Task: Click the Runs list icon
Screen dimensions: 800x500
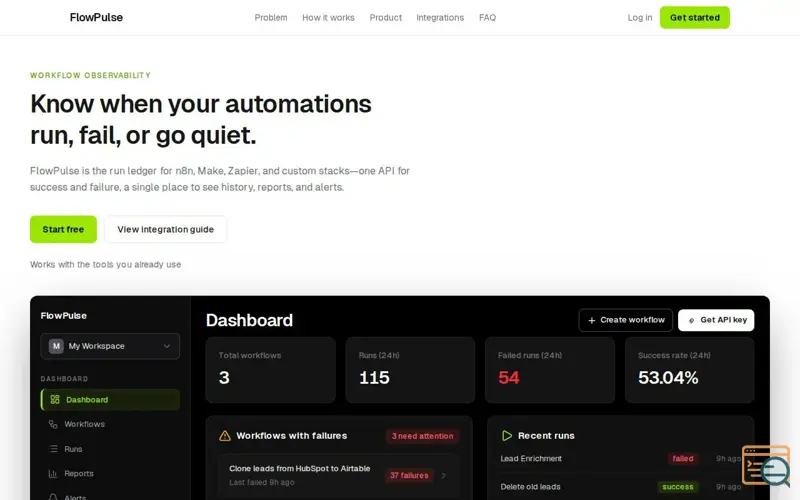Action: click(53, 449)
